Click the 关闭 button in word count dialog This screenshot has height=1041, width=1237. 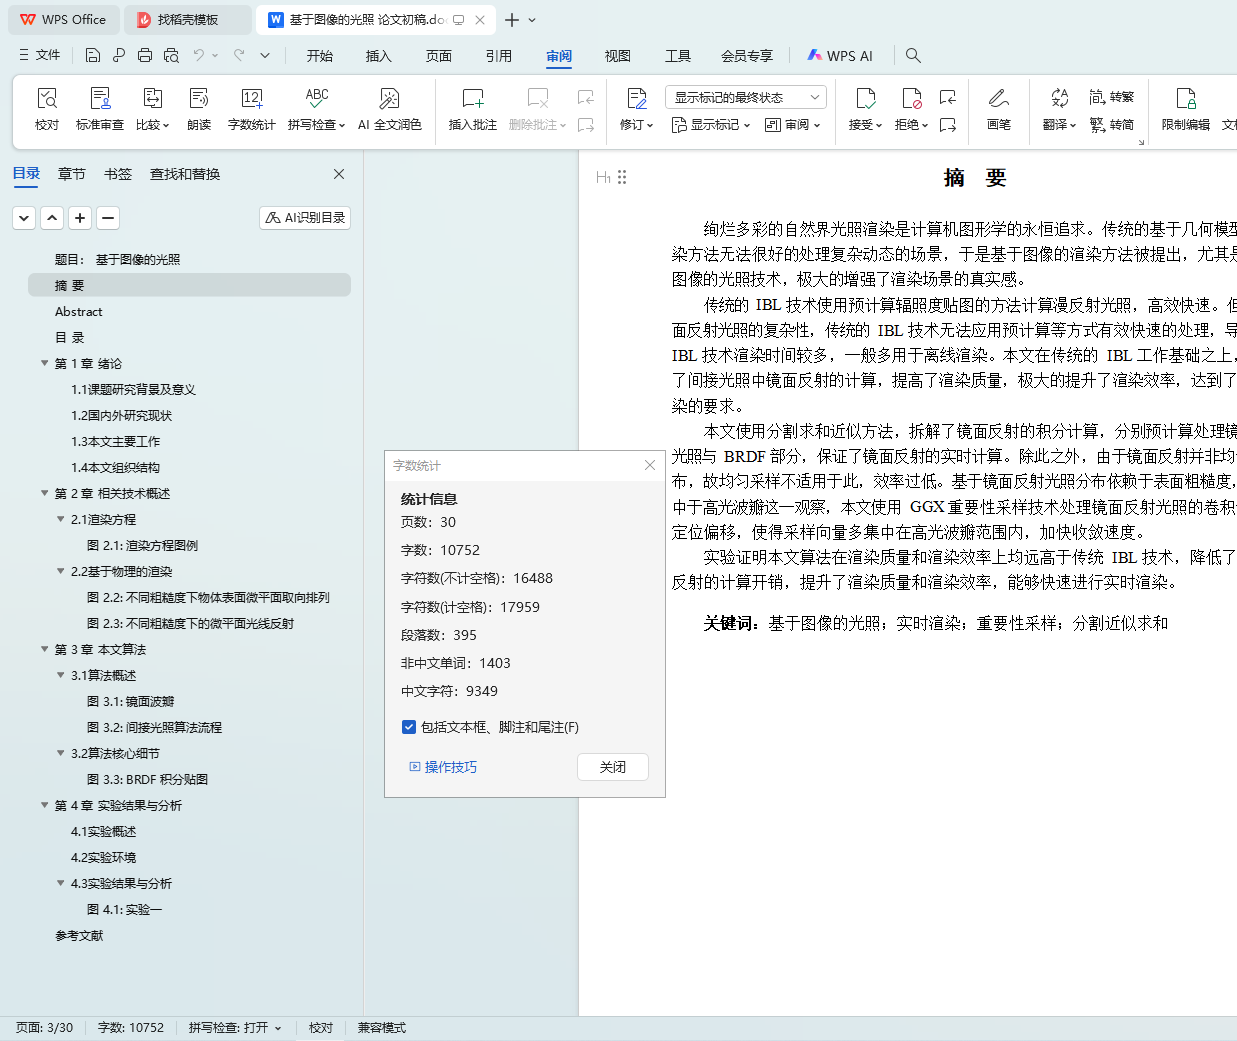click(x=613, y=767)
